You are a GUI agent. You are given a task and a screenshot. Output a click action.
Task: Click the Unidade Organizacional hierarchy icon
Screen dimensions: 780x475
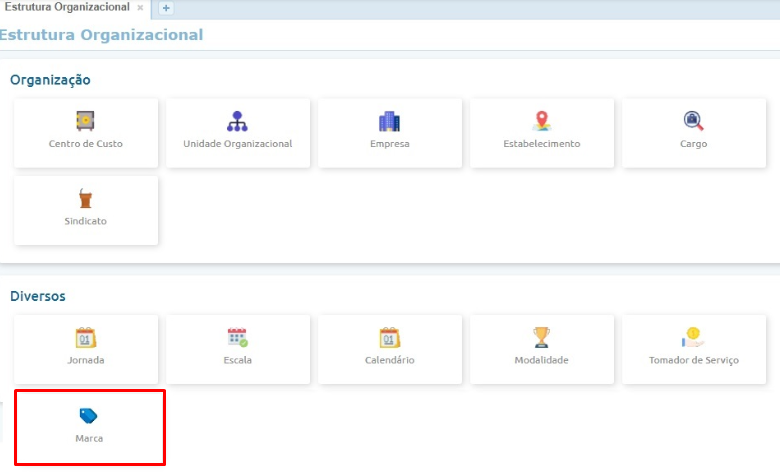tap(237, 121)
